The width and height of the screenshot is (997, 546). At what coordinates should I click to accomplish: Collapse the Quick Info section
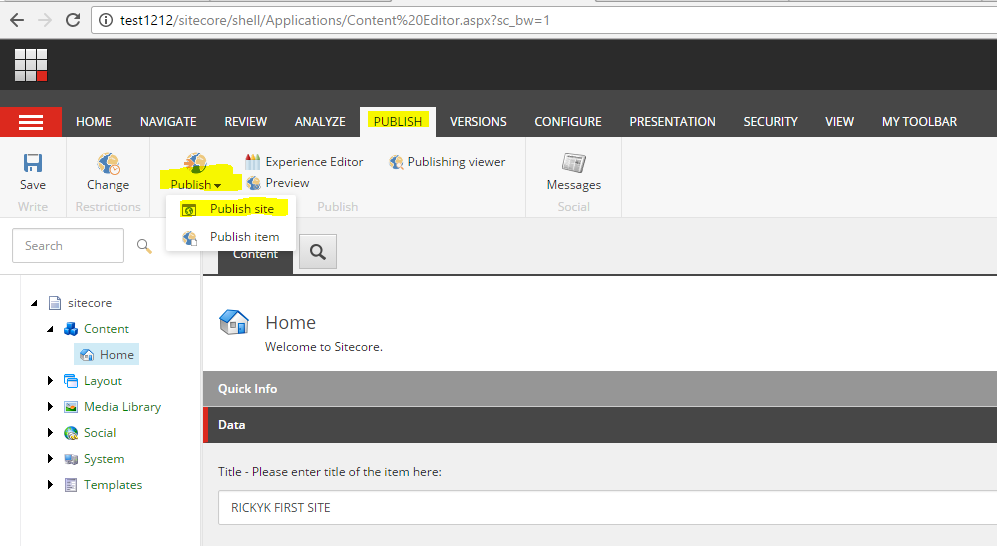click(x=600, y=388)
